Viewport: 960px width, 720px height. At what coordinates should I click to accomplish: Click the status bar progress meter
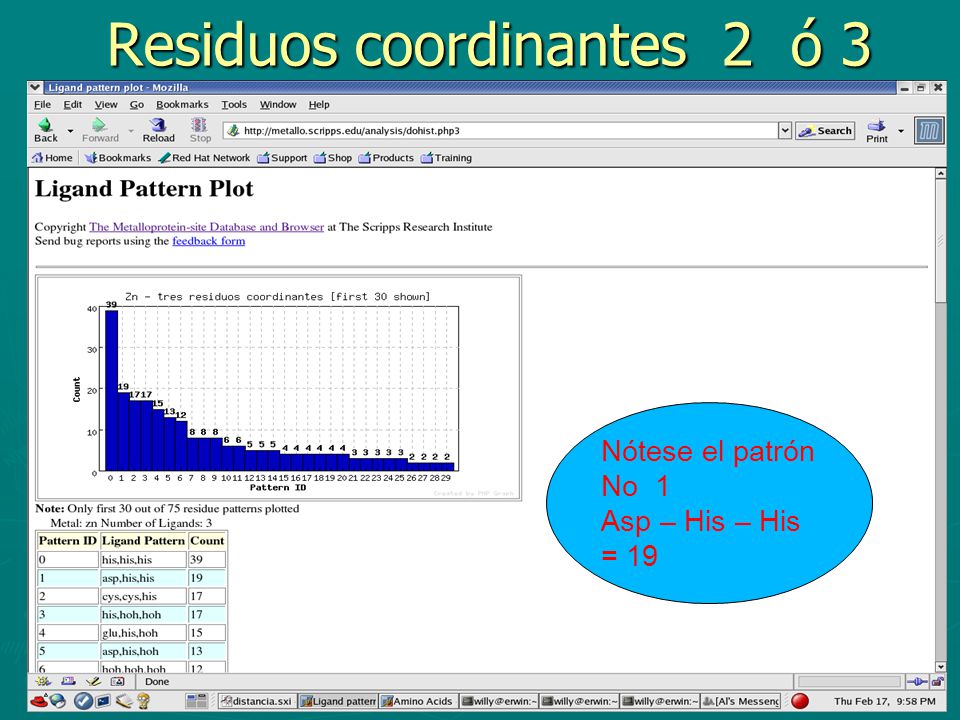pos(849,681)
